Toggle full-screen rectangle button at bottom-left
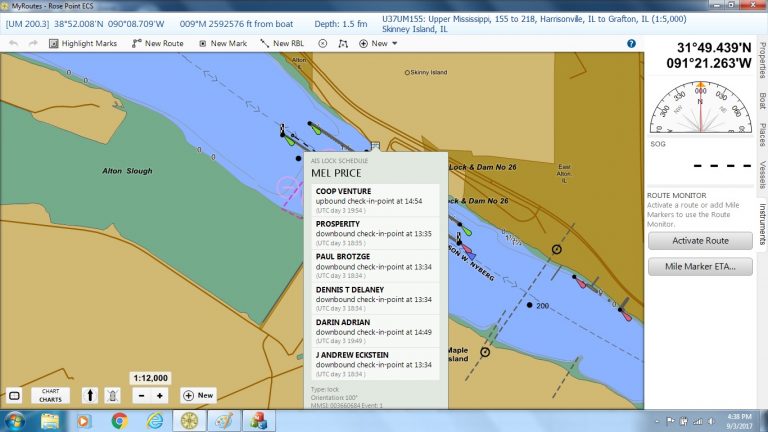The width and height of the screenshot is (768, 432). (14, 395)
